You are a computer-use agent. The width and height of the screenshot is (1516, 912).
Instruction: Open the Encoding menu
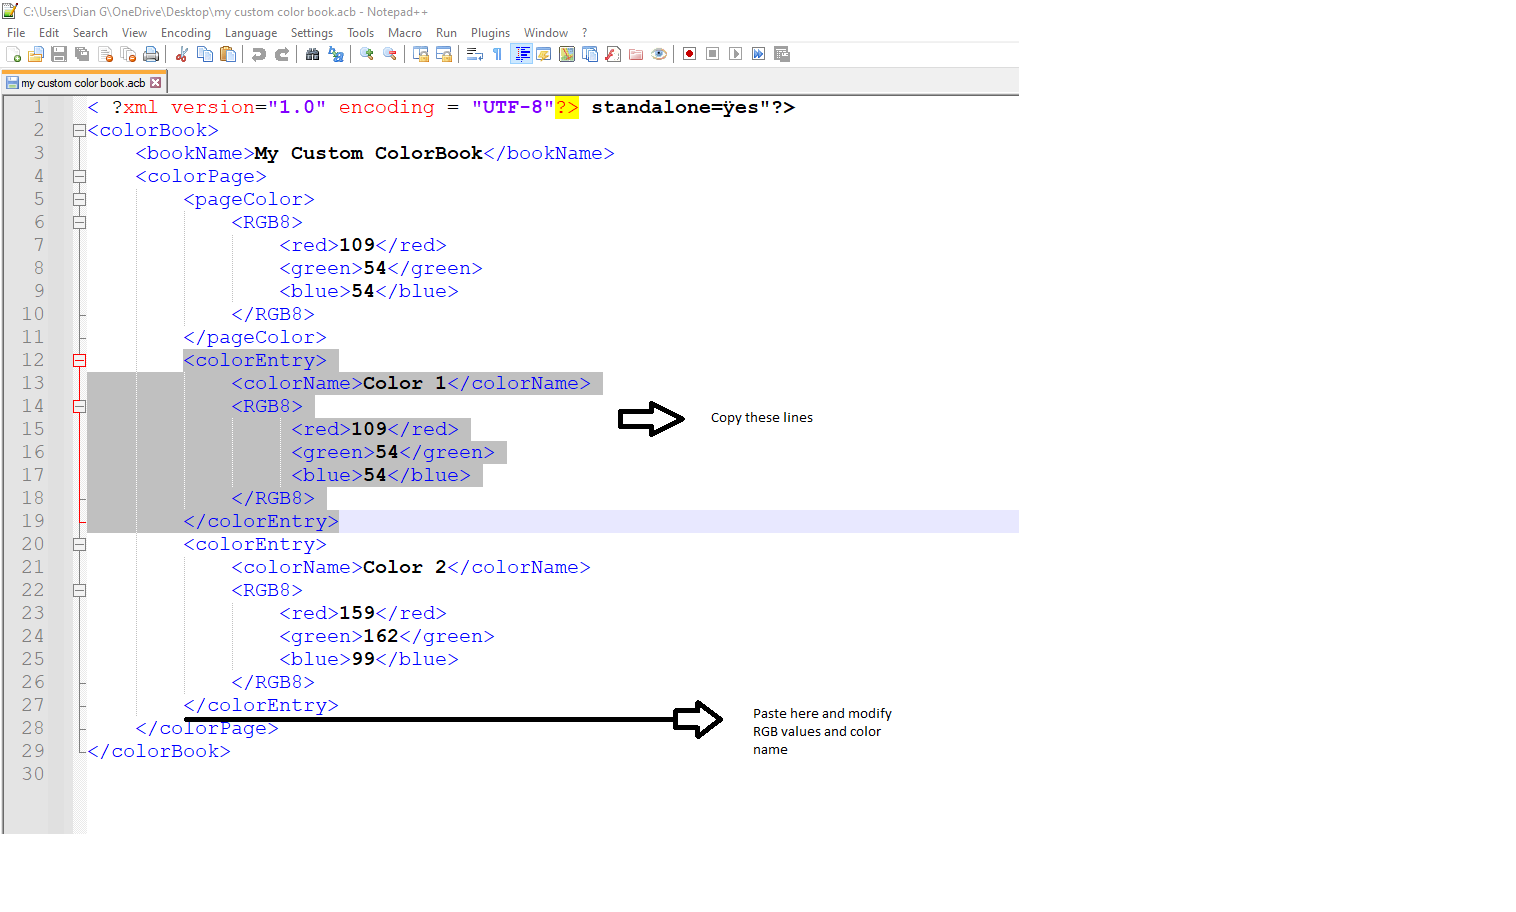186,33
